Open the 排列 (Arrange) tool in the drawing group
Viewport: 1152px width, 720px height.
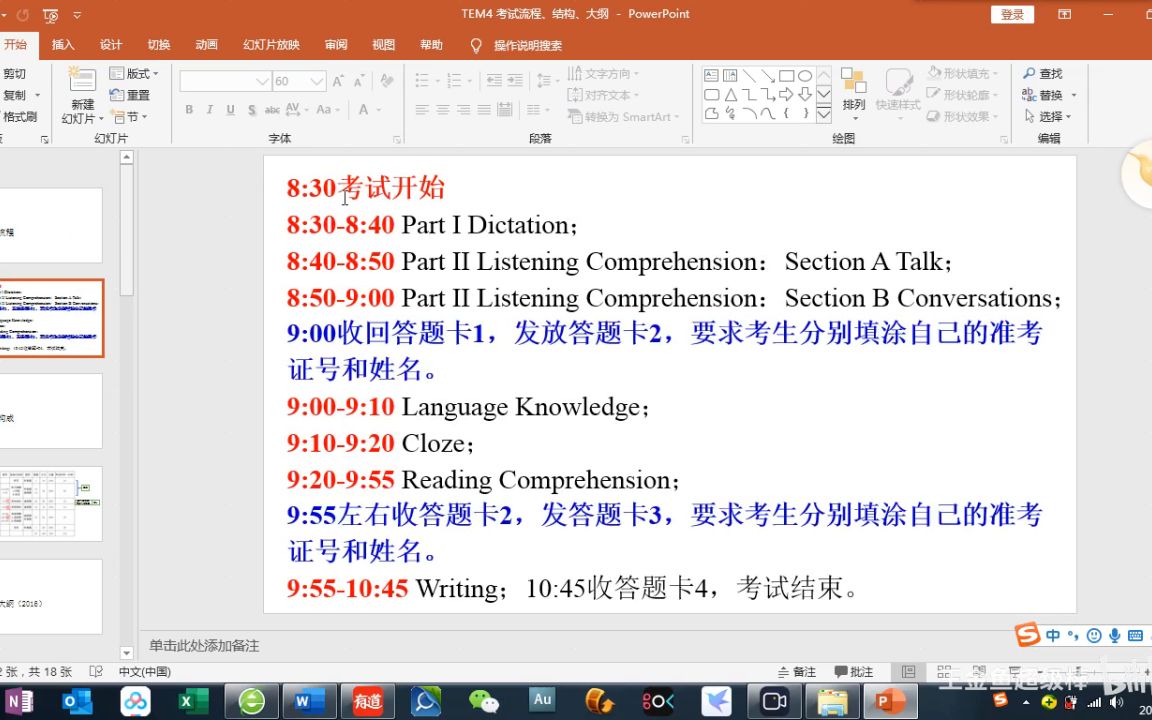854,95
